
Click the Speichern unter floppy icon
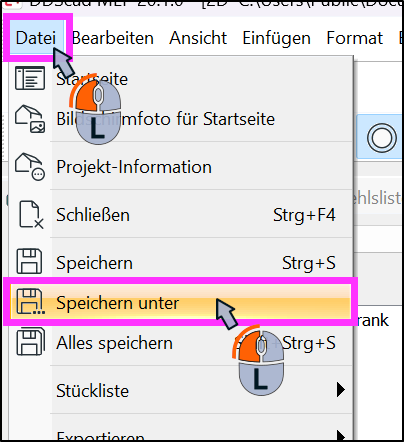(x=30, y=302)
